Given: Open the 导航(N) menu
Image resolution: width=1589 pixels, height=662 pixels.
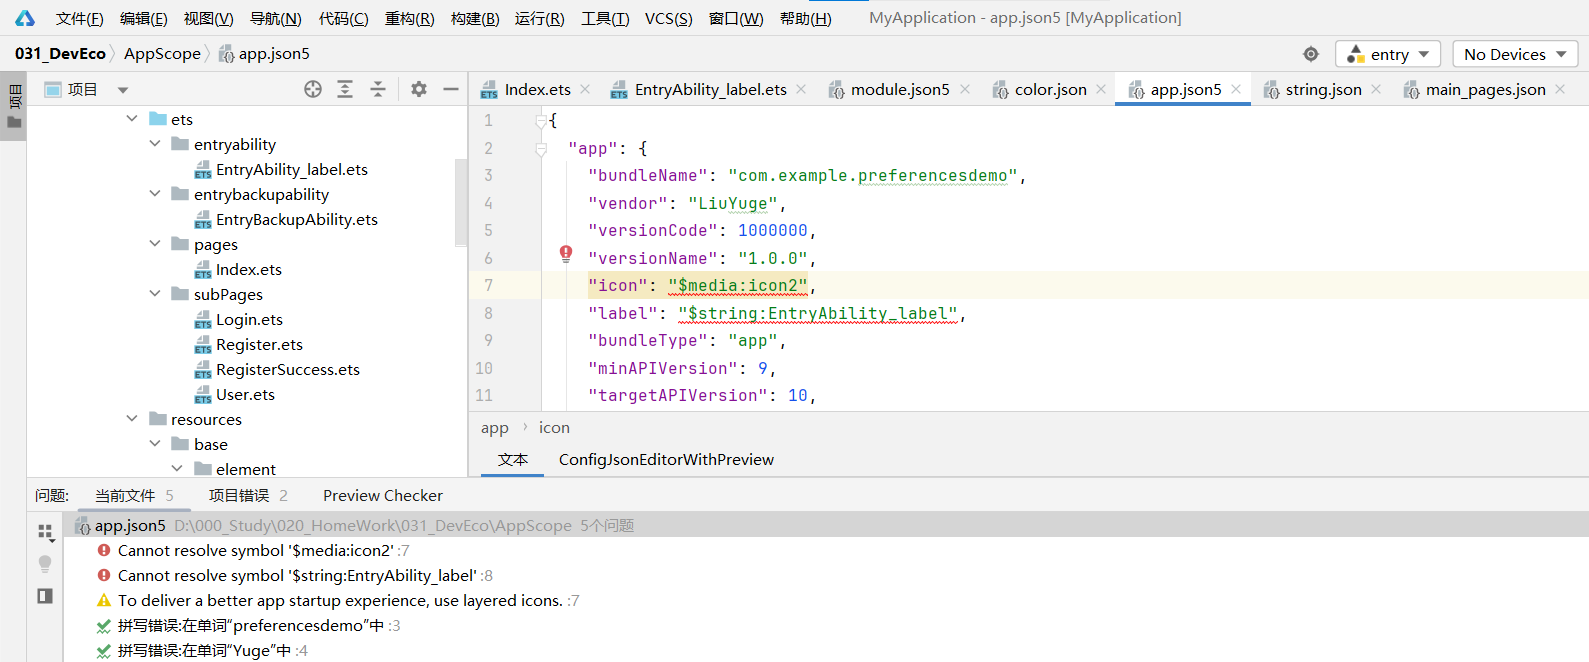Looking at the screenshot, I should (275, 18).
